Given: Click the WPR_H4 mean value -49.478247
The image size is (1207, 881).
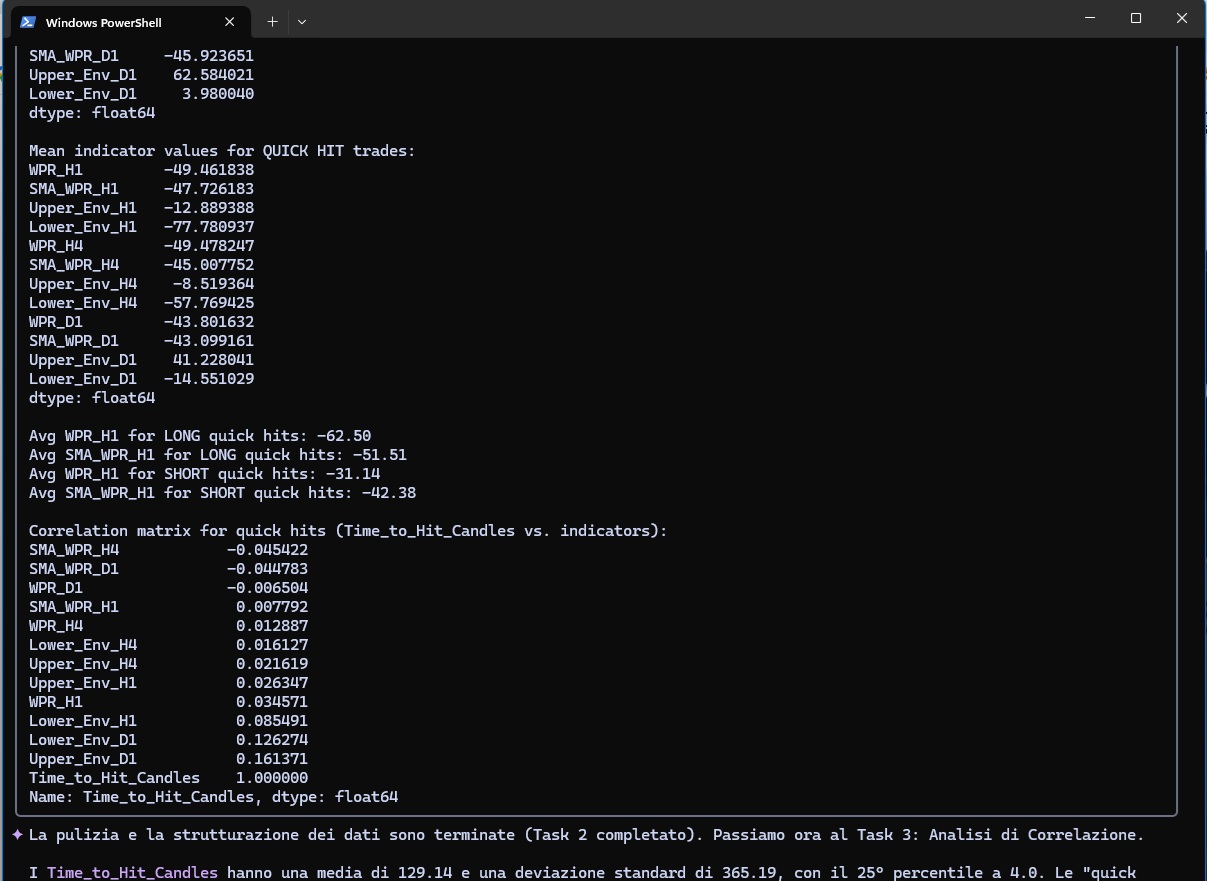Looking at the screenshot, I should 209,246.
